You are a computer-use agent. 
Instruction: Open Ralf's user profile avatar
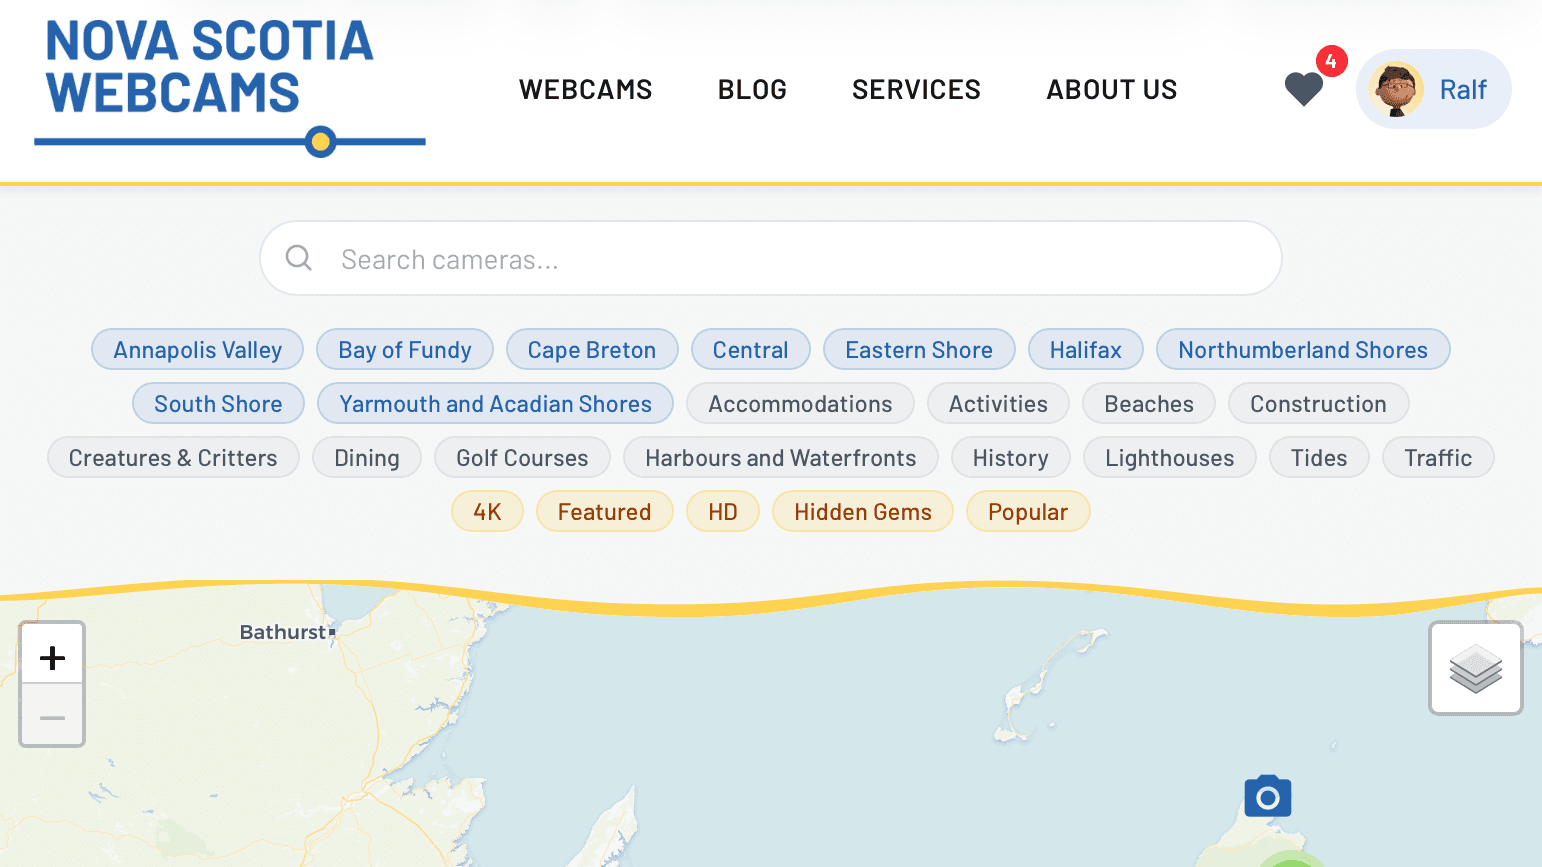point(1397,89)
